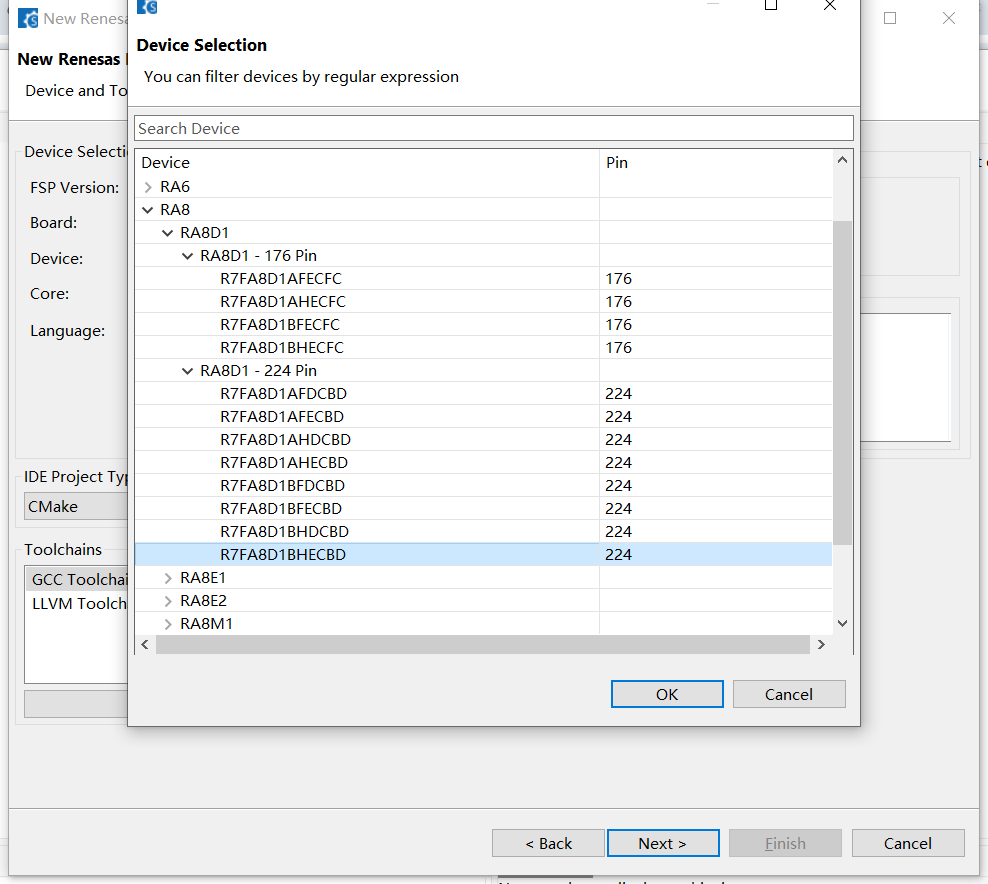Click the scroll down arrow in device list
The width and height of the screenshot is (988, 884).
[x=842, y=623]
